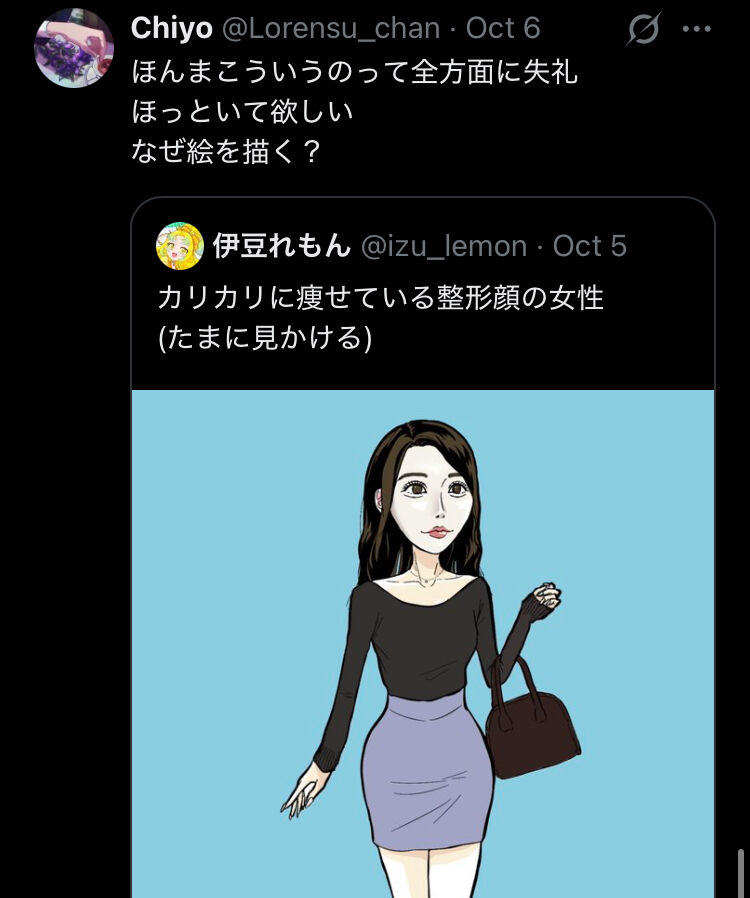This screenshot has width=750, height=898.
Task: Click the quoted line (たまに見かける)
Action: (x=265, y=337)
